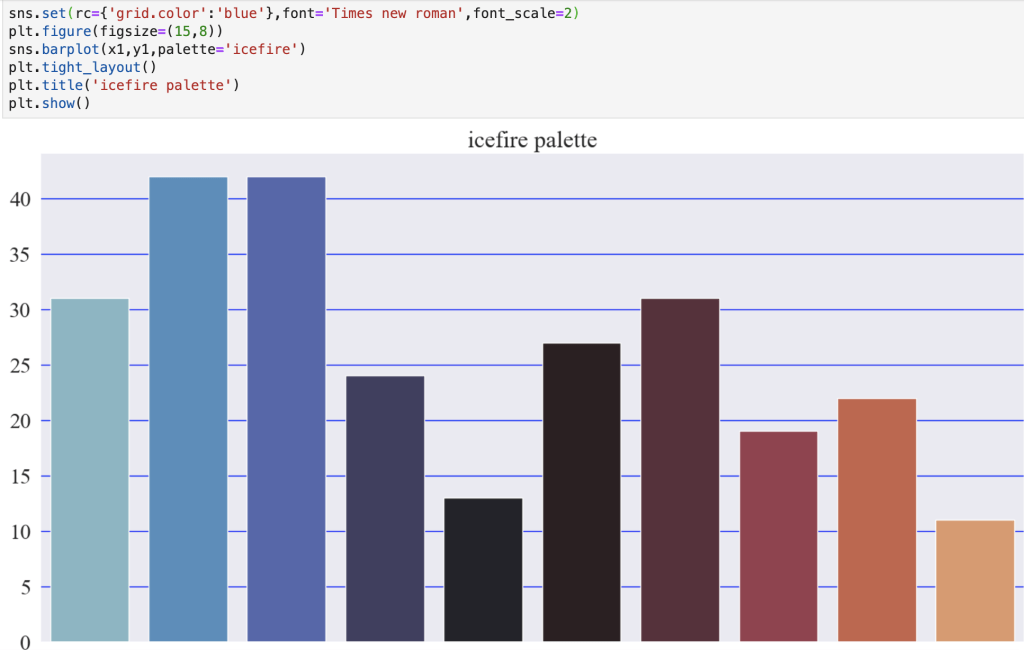Select the sixth bar in dark brown-black
1024x650 pixels.
(x=581, y=492)
